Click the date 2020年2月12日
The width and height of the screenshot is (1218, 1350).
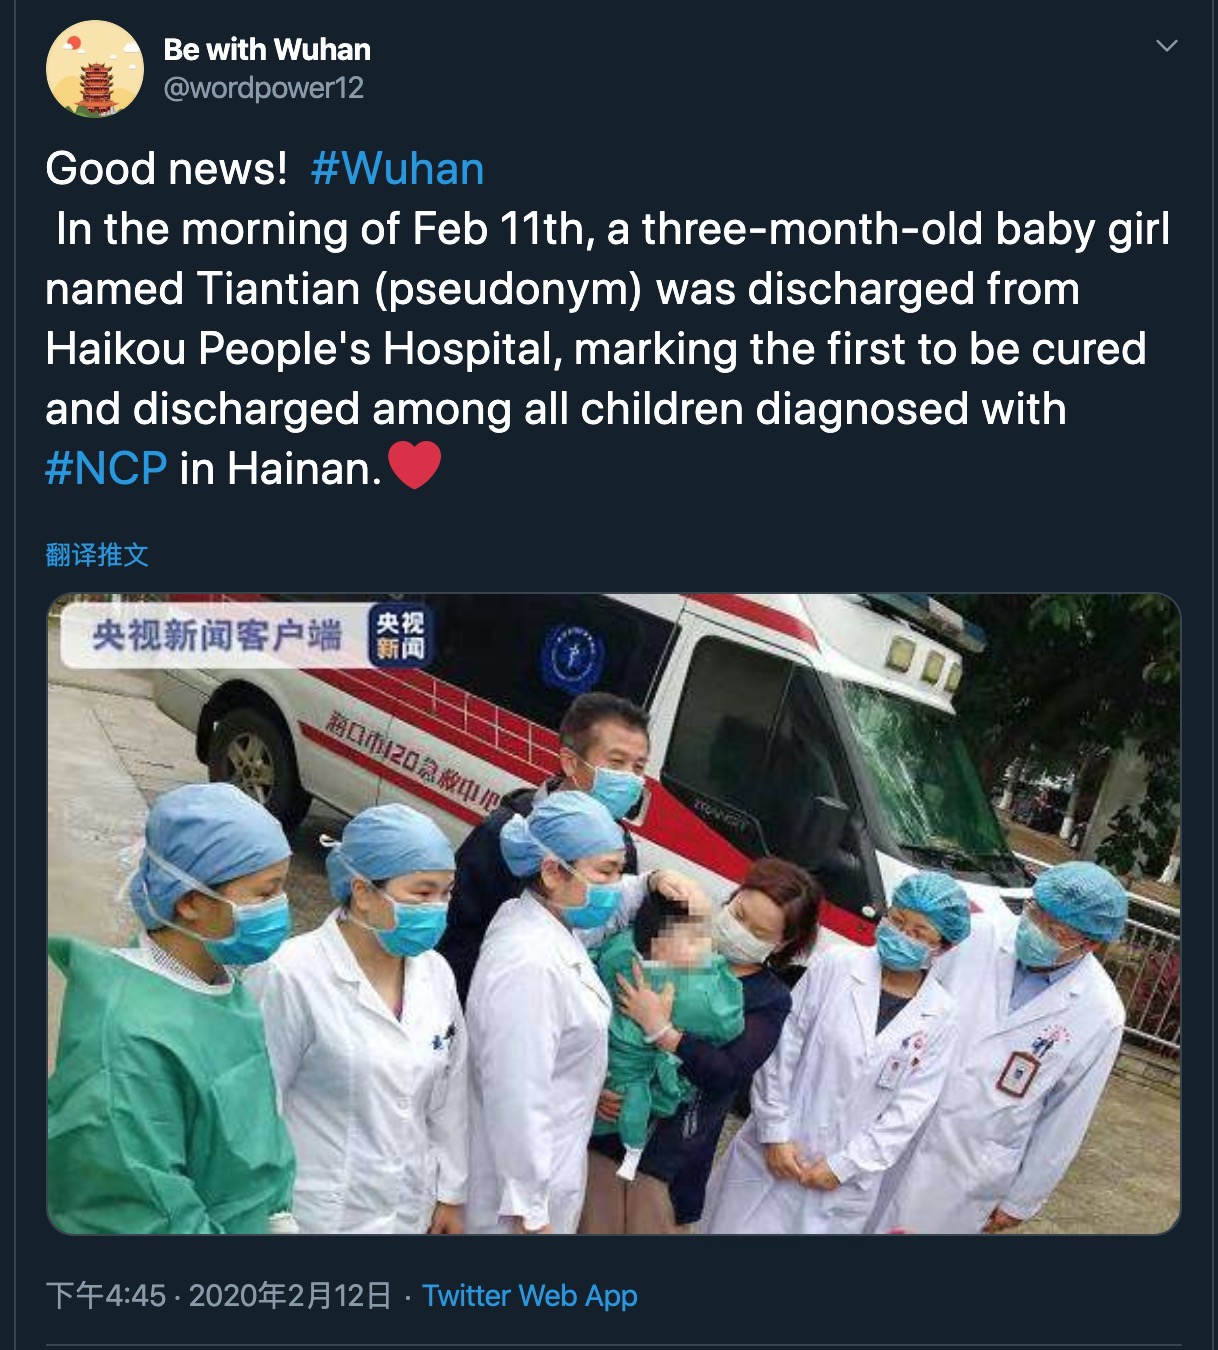pyautogui.click(x=290, y=1296)
